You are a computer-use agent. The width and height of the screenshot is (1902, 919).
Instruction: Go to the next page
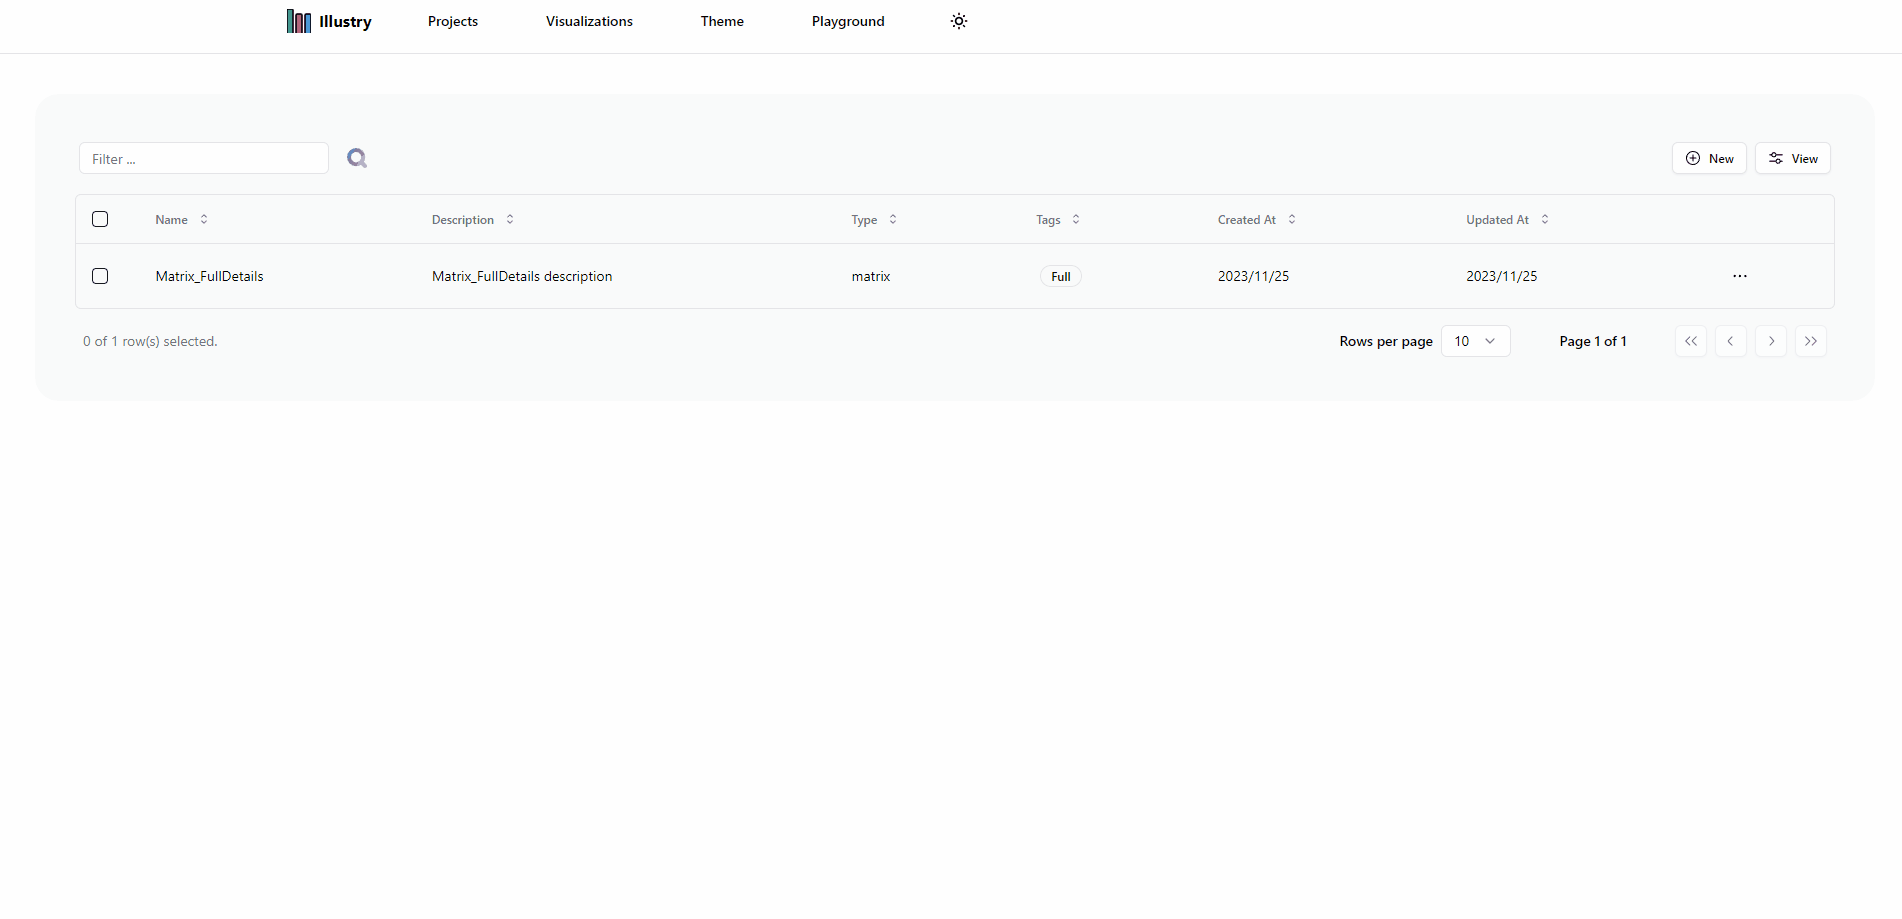(x=1770, y=341)
